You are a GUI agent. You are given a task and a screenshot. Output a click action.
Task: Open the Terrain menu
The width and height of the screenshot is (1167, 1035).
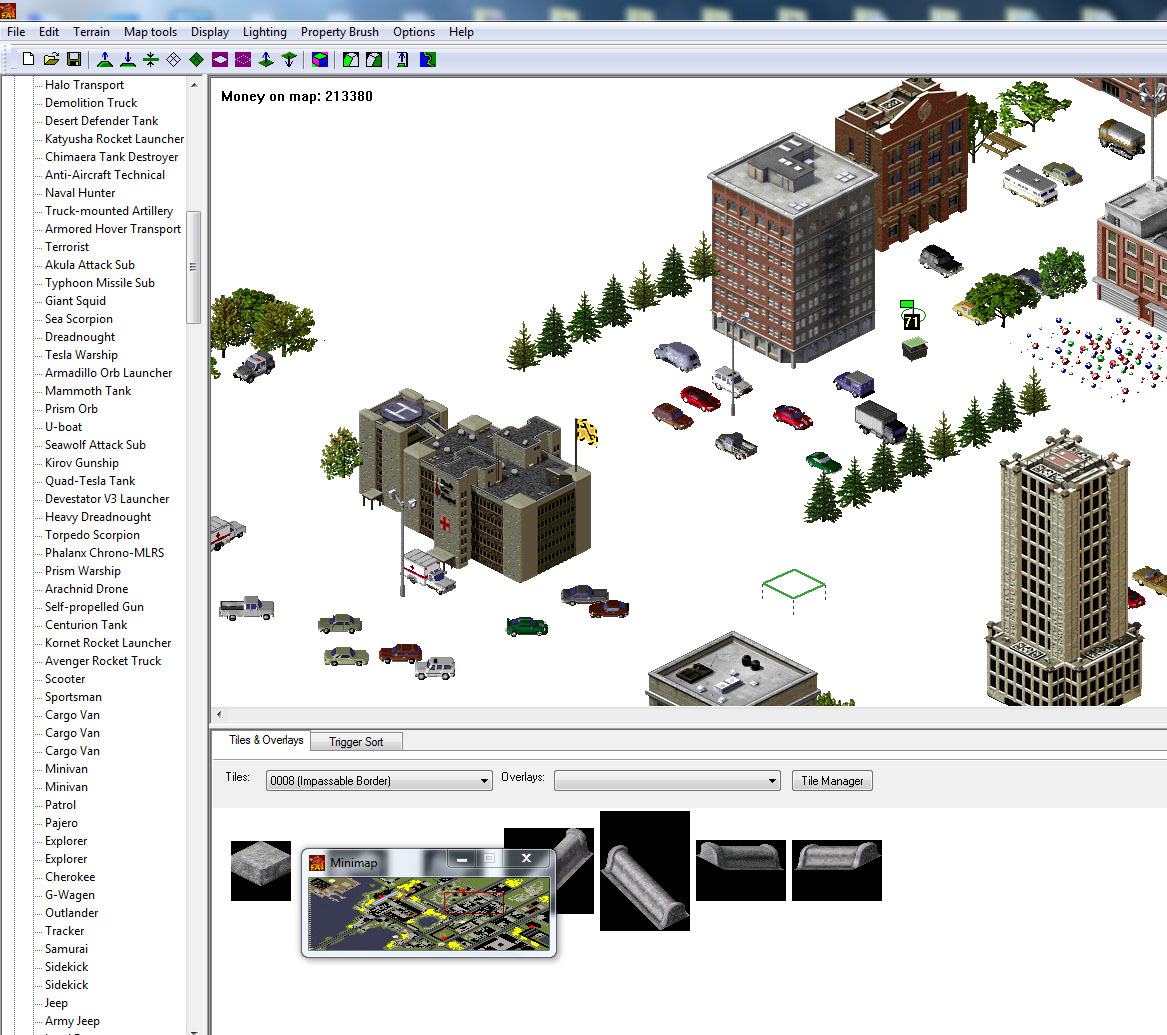pos(91,32)
